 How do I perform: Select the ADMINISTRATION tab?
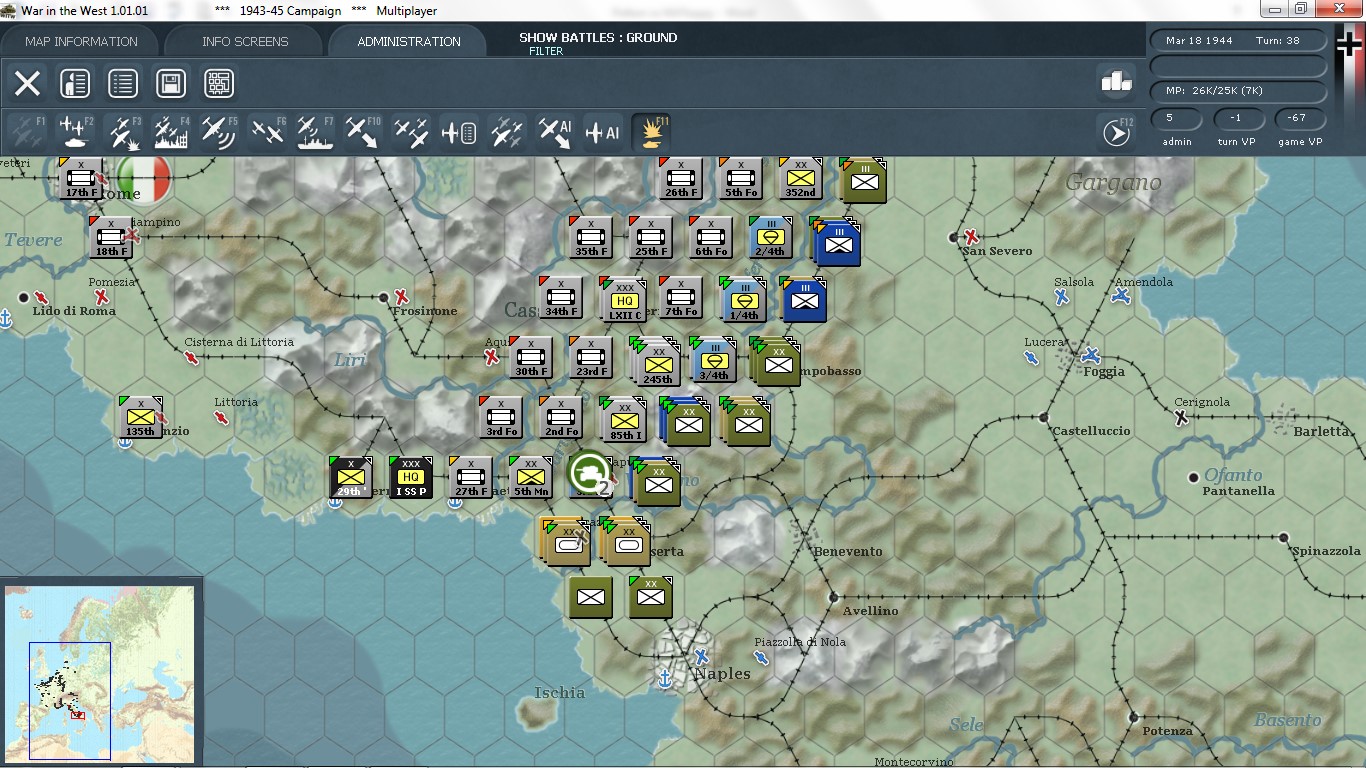point(409,41)
